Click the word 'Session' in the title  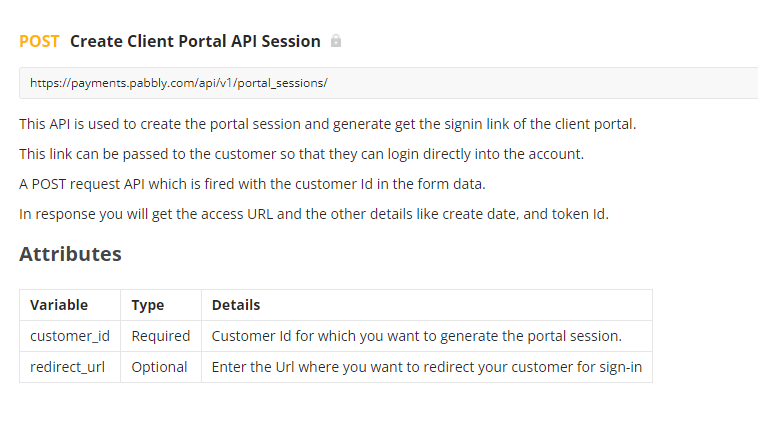291,42
